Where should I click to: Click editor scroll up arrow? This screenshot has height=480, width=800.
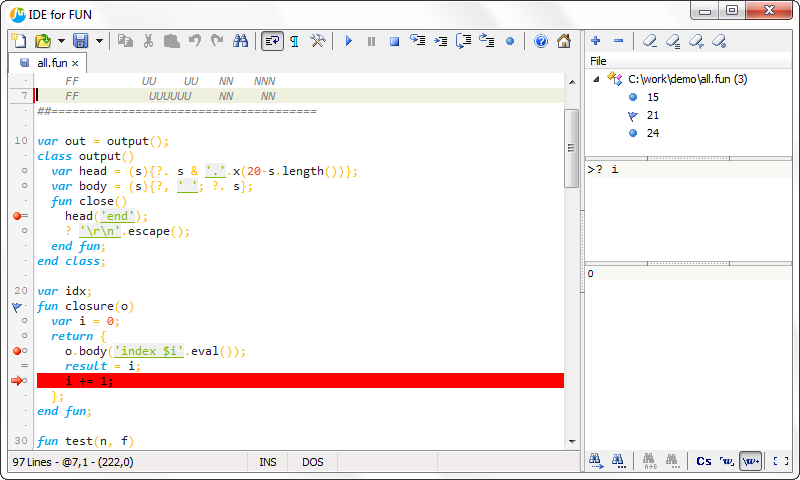click(x=572, y=82)
